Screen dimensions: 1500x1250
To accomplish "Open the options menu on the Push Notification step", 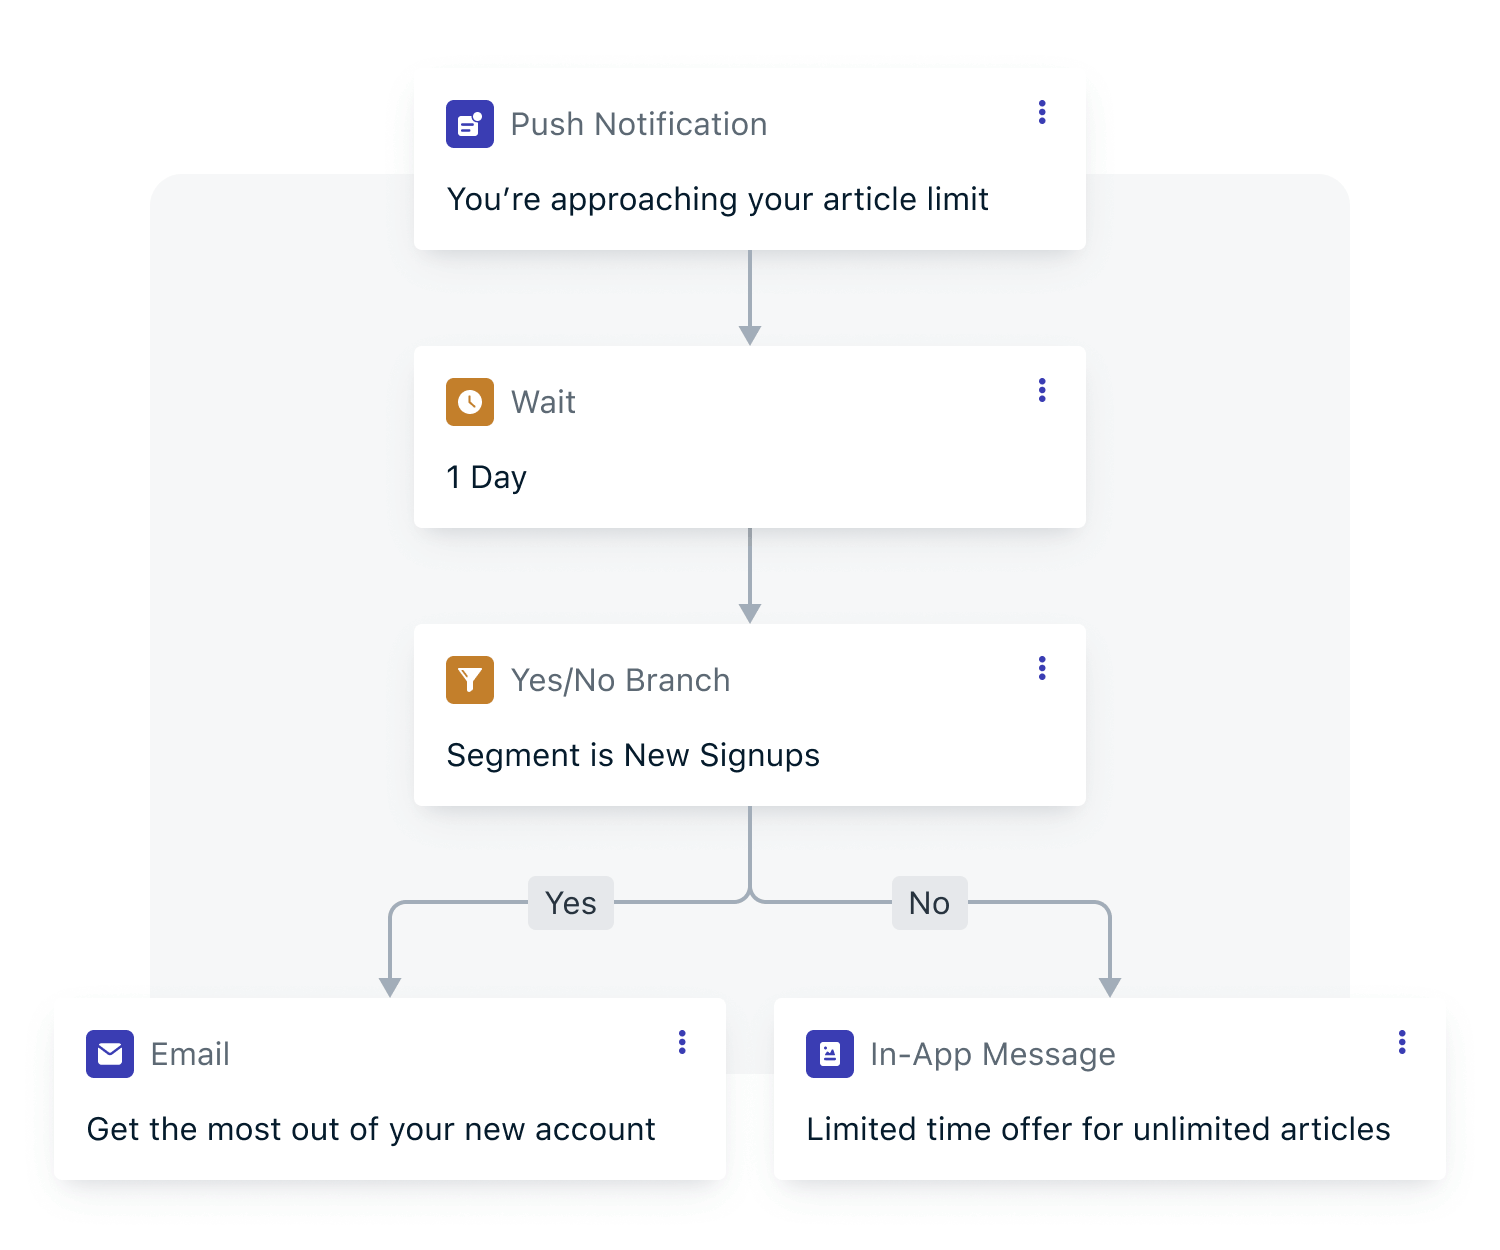I will [x=1042, y=112].
